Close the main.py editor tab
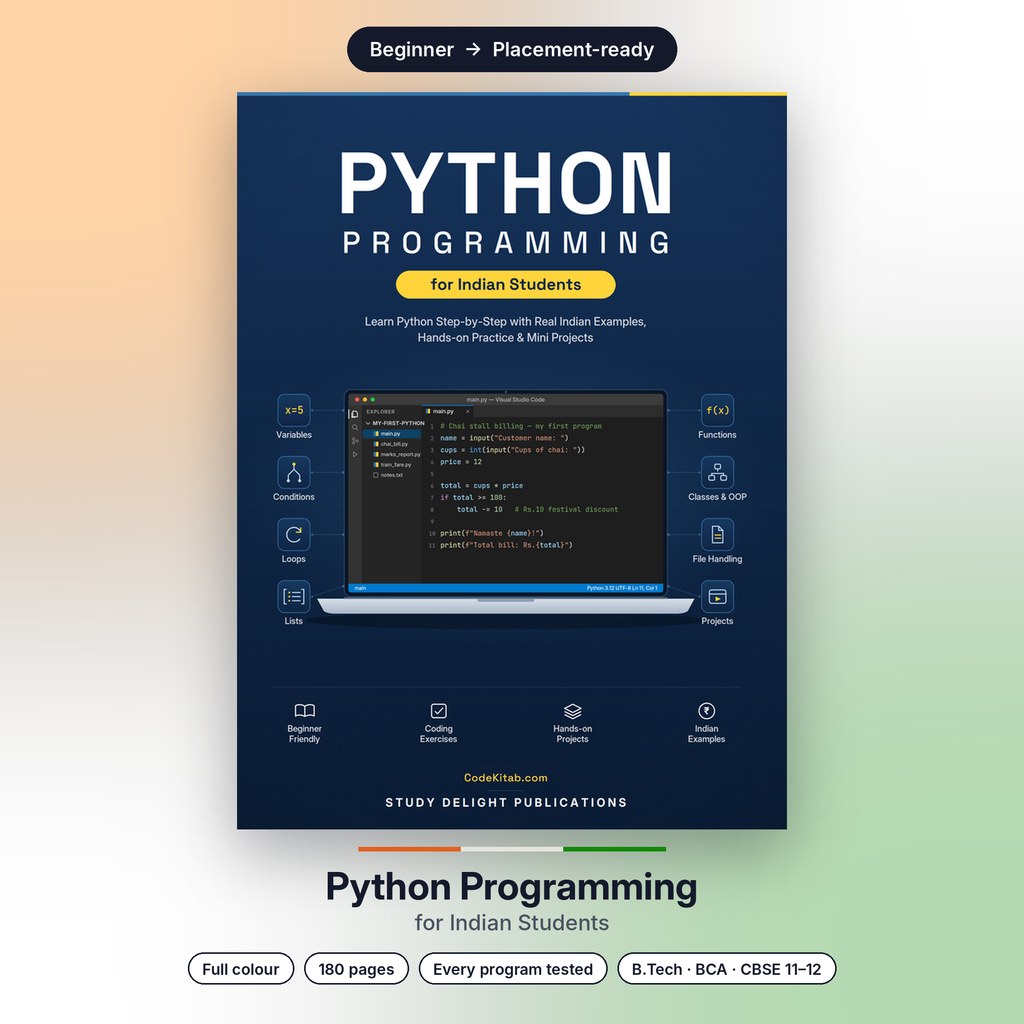This screenshot has width=1024, height=1024. coord(468,411)
